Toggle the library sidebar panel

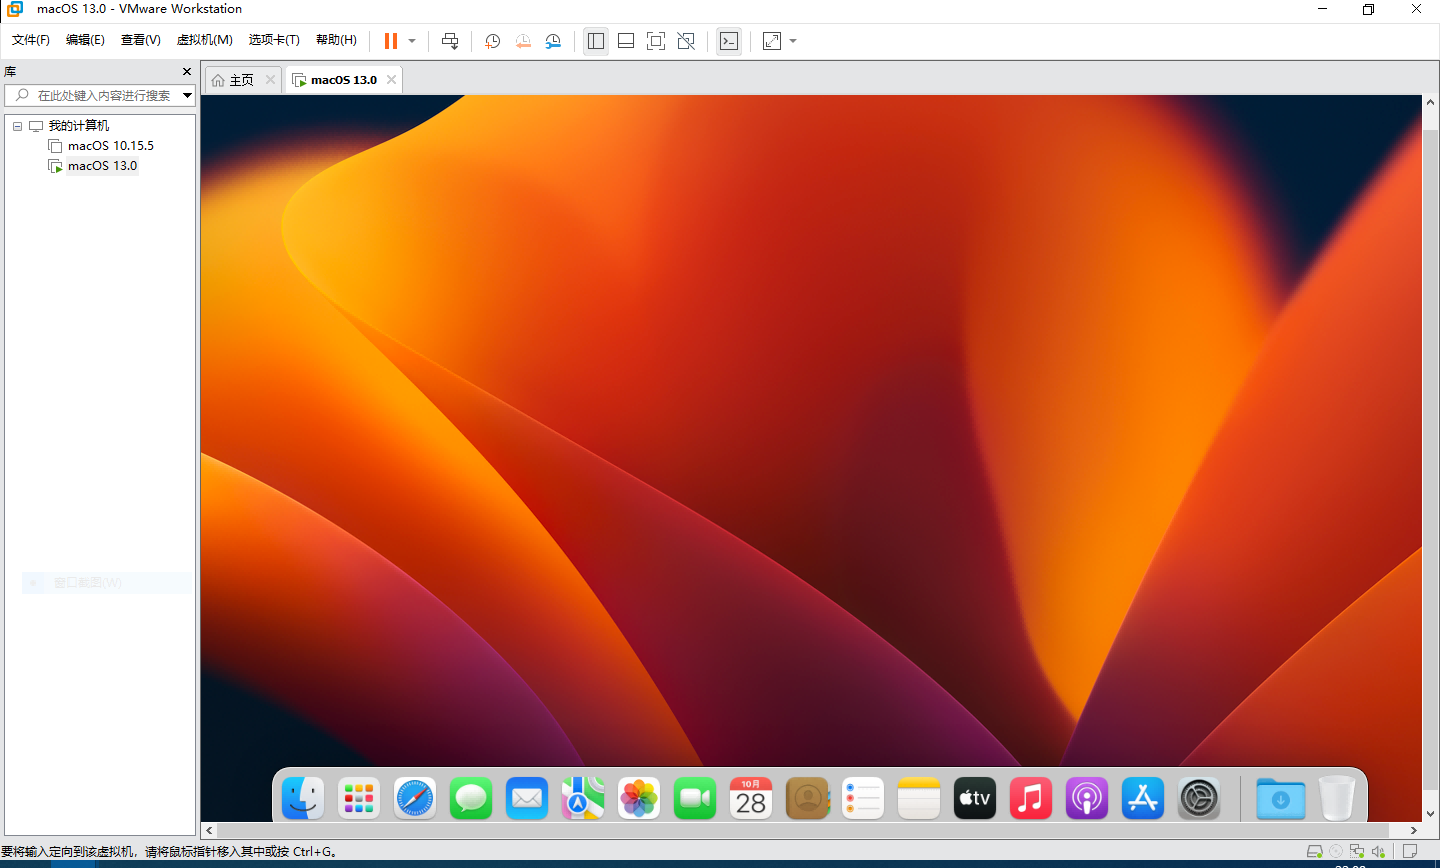596,41
